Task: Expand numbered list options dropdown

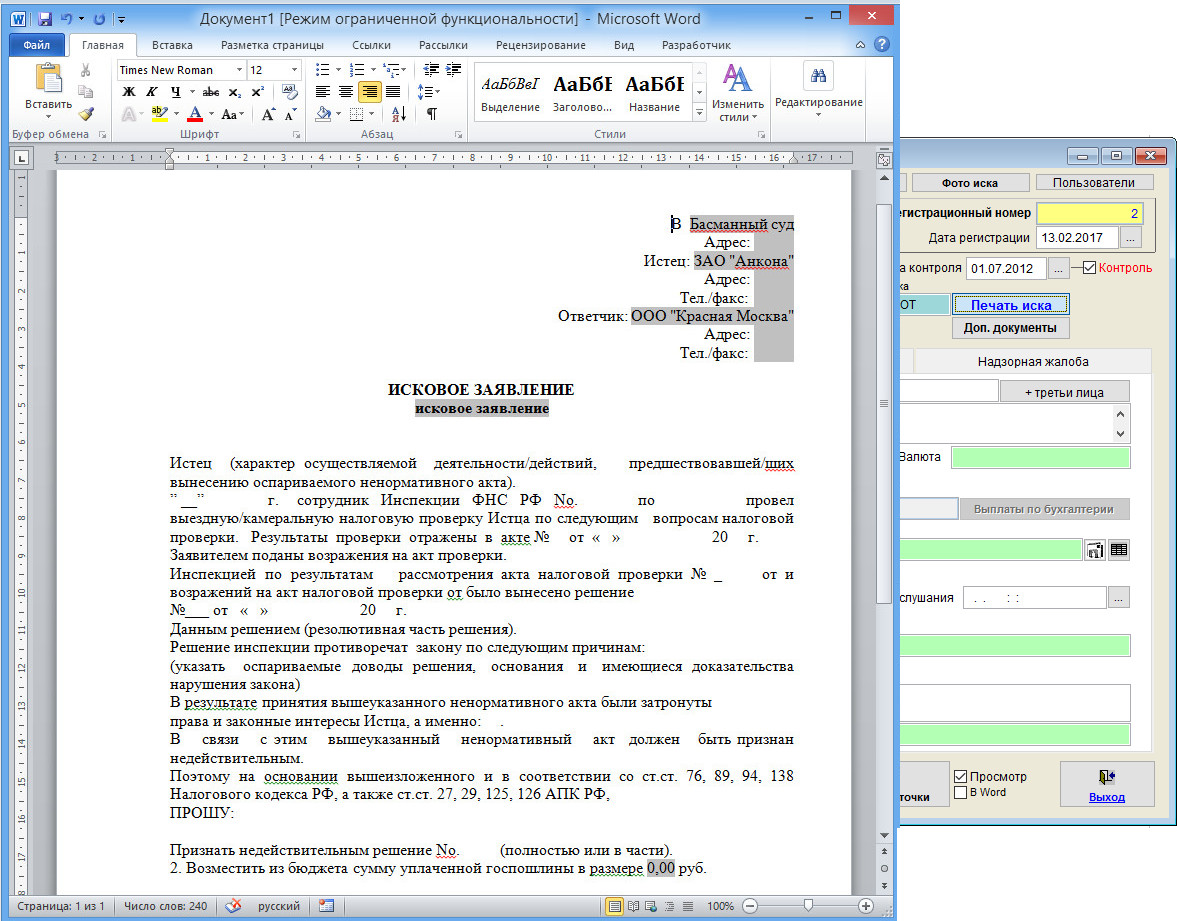Action: tap(373, 70)
